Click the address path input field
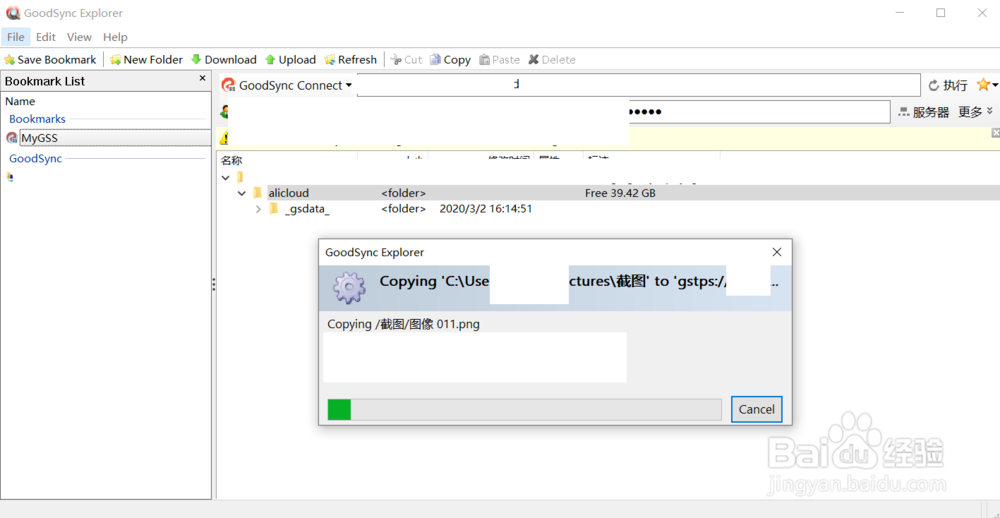Screen dimensions: 1000x518 pyautogui.click(x=638, y=85)
